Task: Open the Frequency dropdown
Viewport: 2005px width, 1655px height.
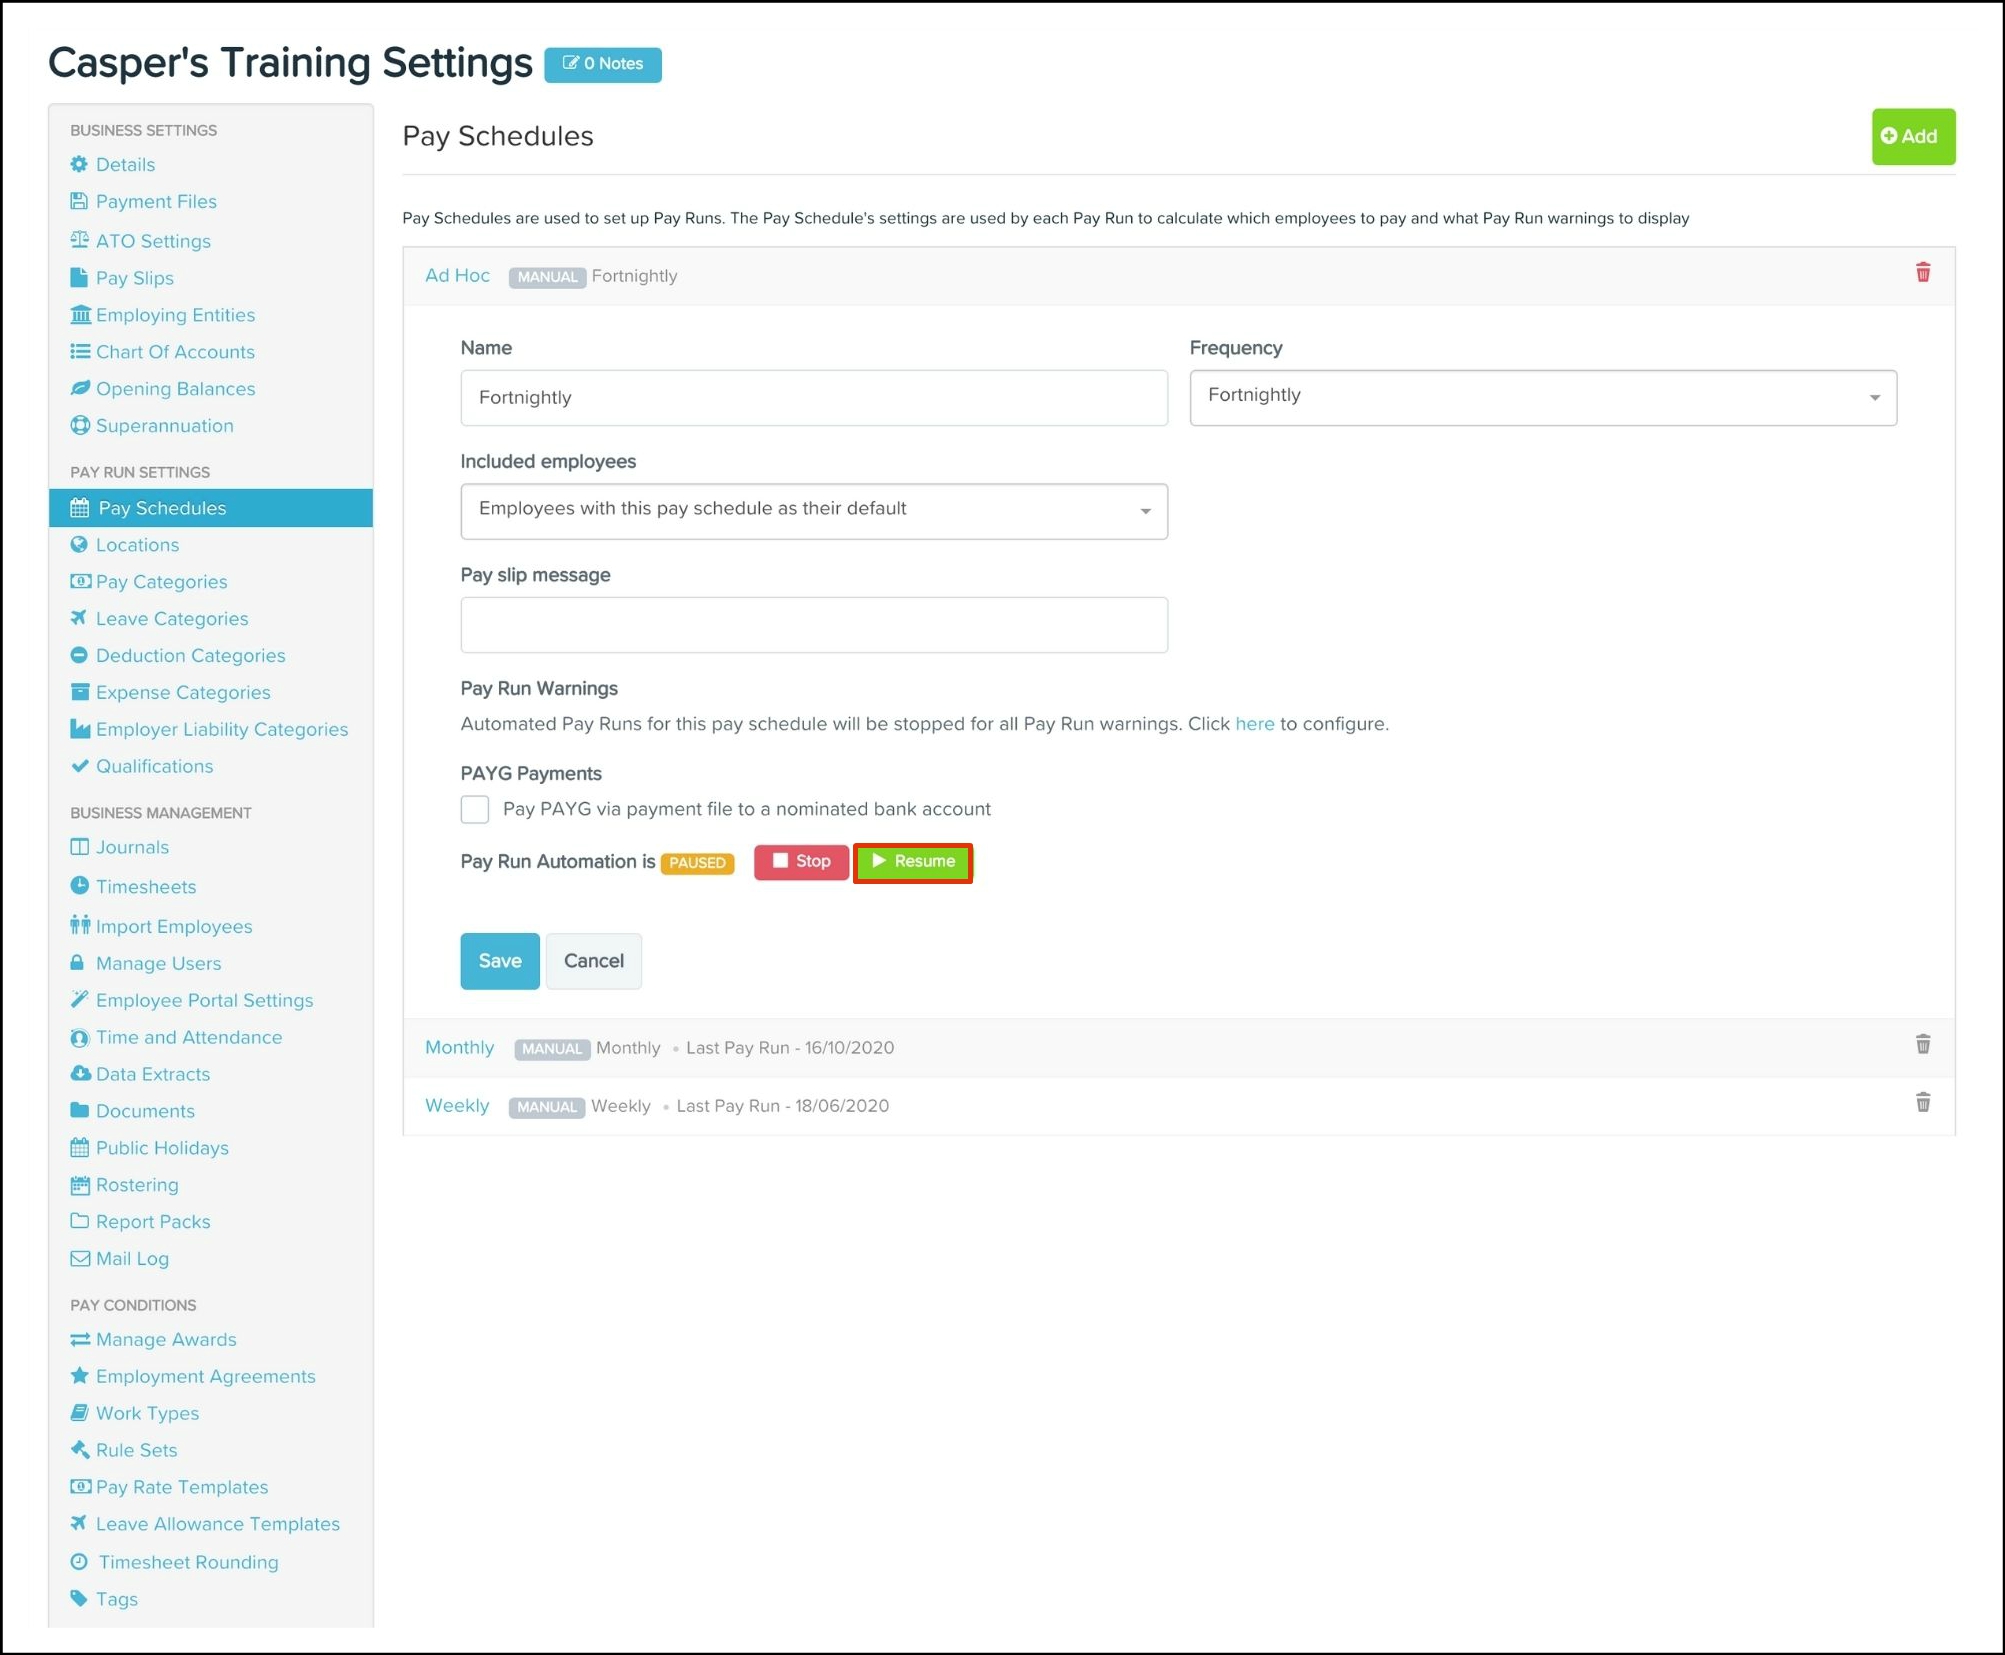Action: point(1542,397)
